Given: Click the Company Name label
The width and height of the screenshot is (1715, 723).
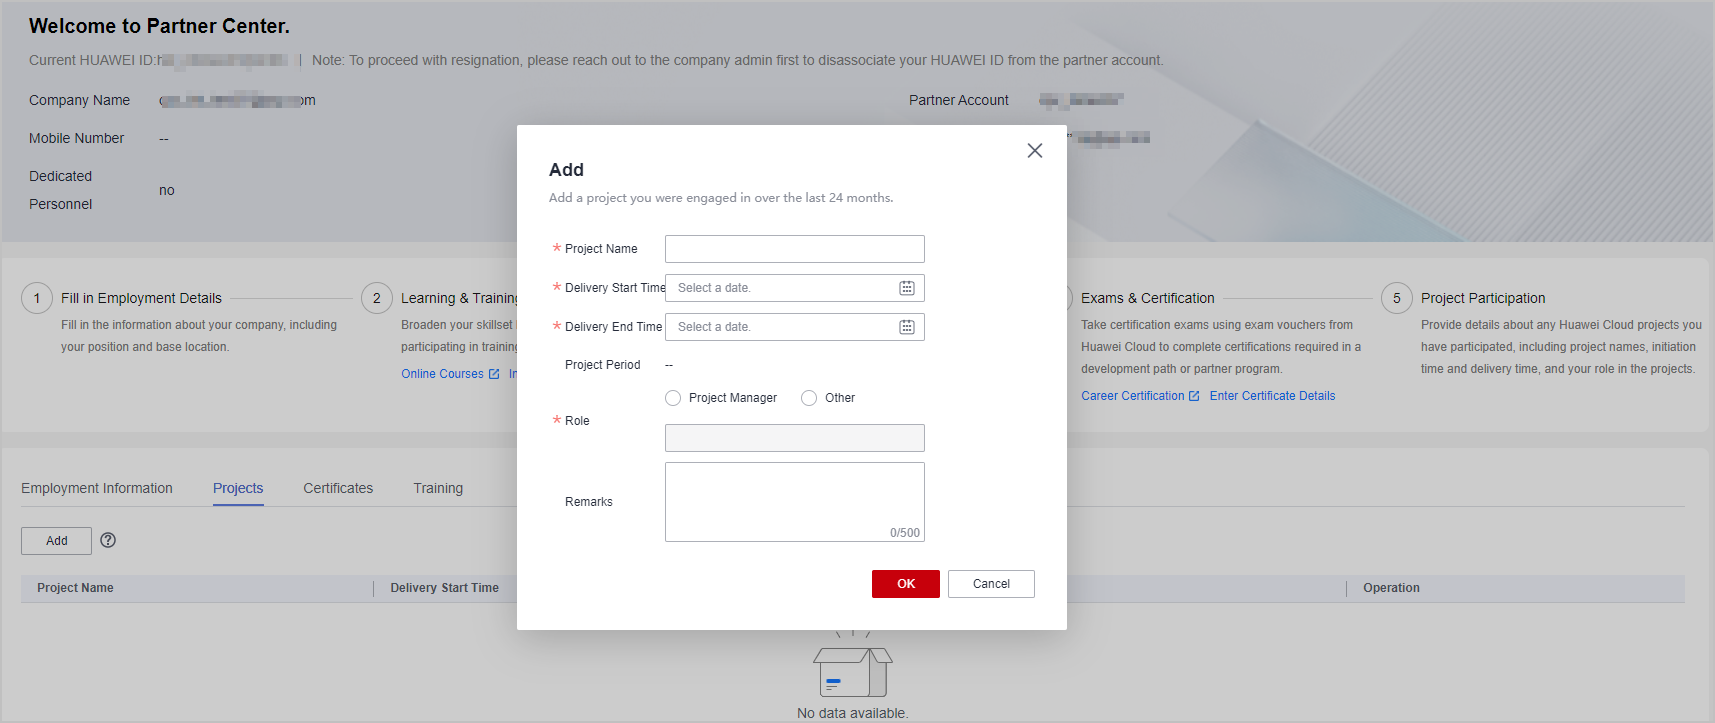Looking at the screenshot, I should point(79,100).
